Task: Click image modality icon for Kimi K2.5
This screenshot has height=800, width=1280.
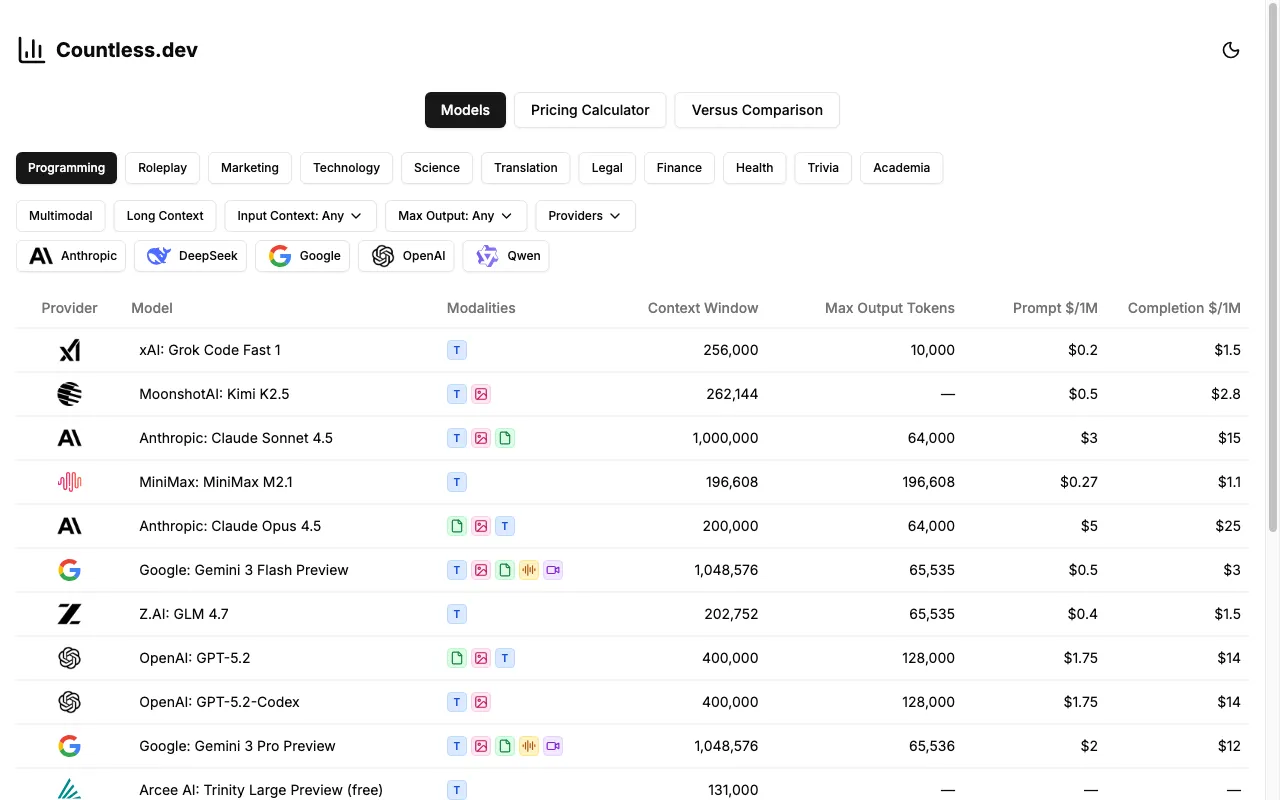Action: click(x=481, y=394)
